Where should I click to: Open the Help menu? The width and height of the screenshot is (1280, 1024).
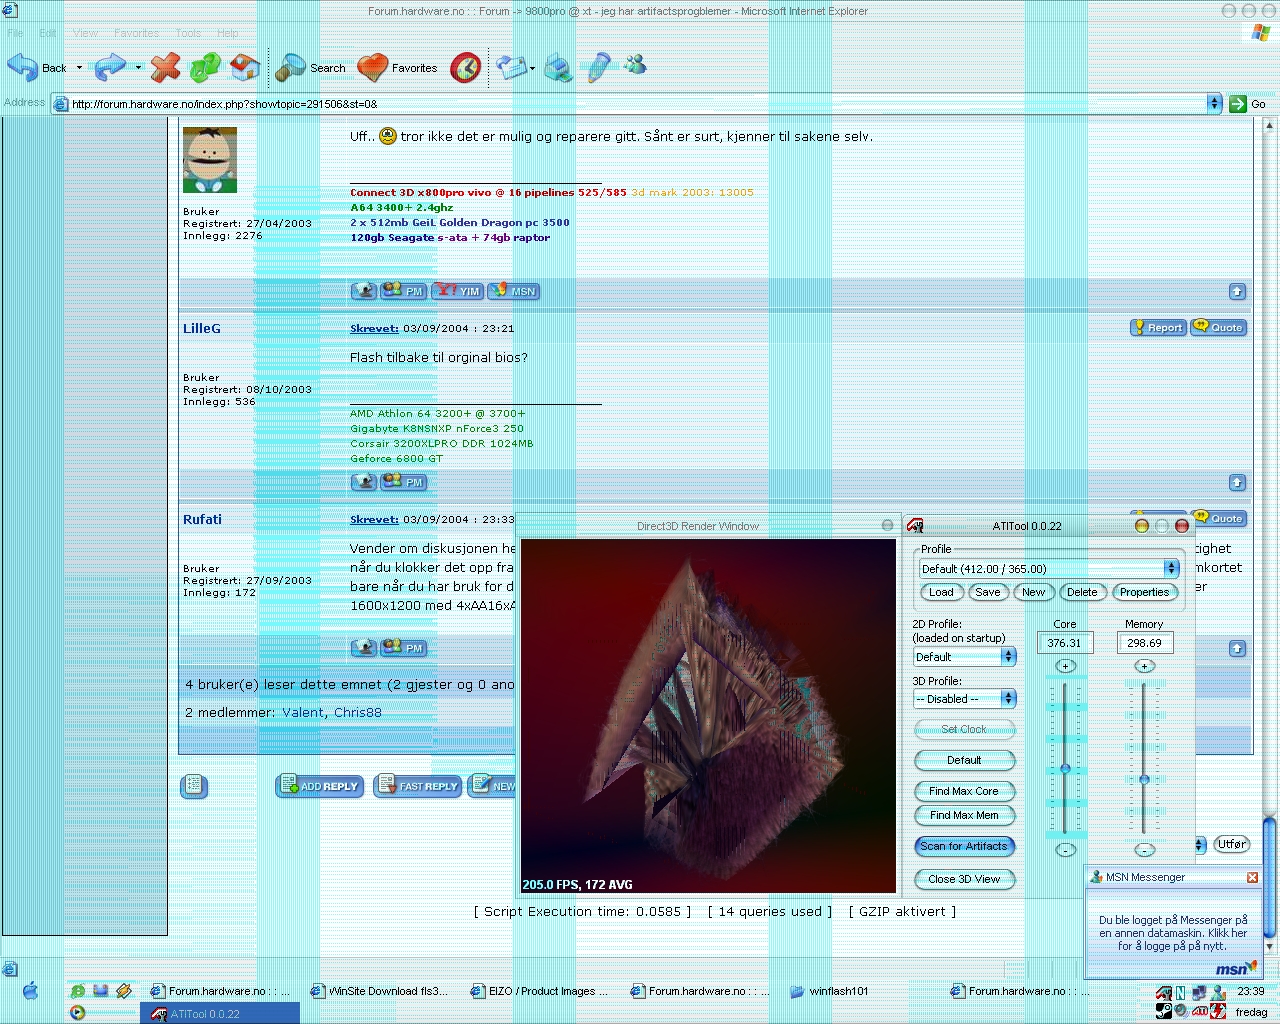(228, 33)
